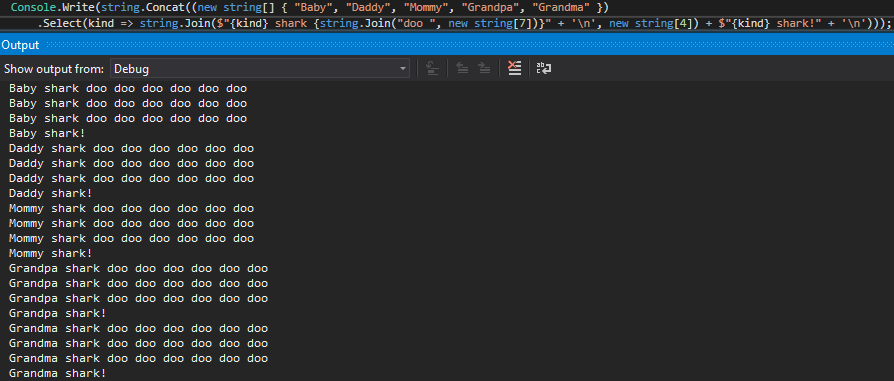The height and width of the screenshot is (381, 894).
Task: Select the Output panel title bar
Action: [x=447, y=45]
